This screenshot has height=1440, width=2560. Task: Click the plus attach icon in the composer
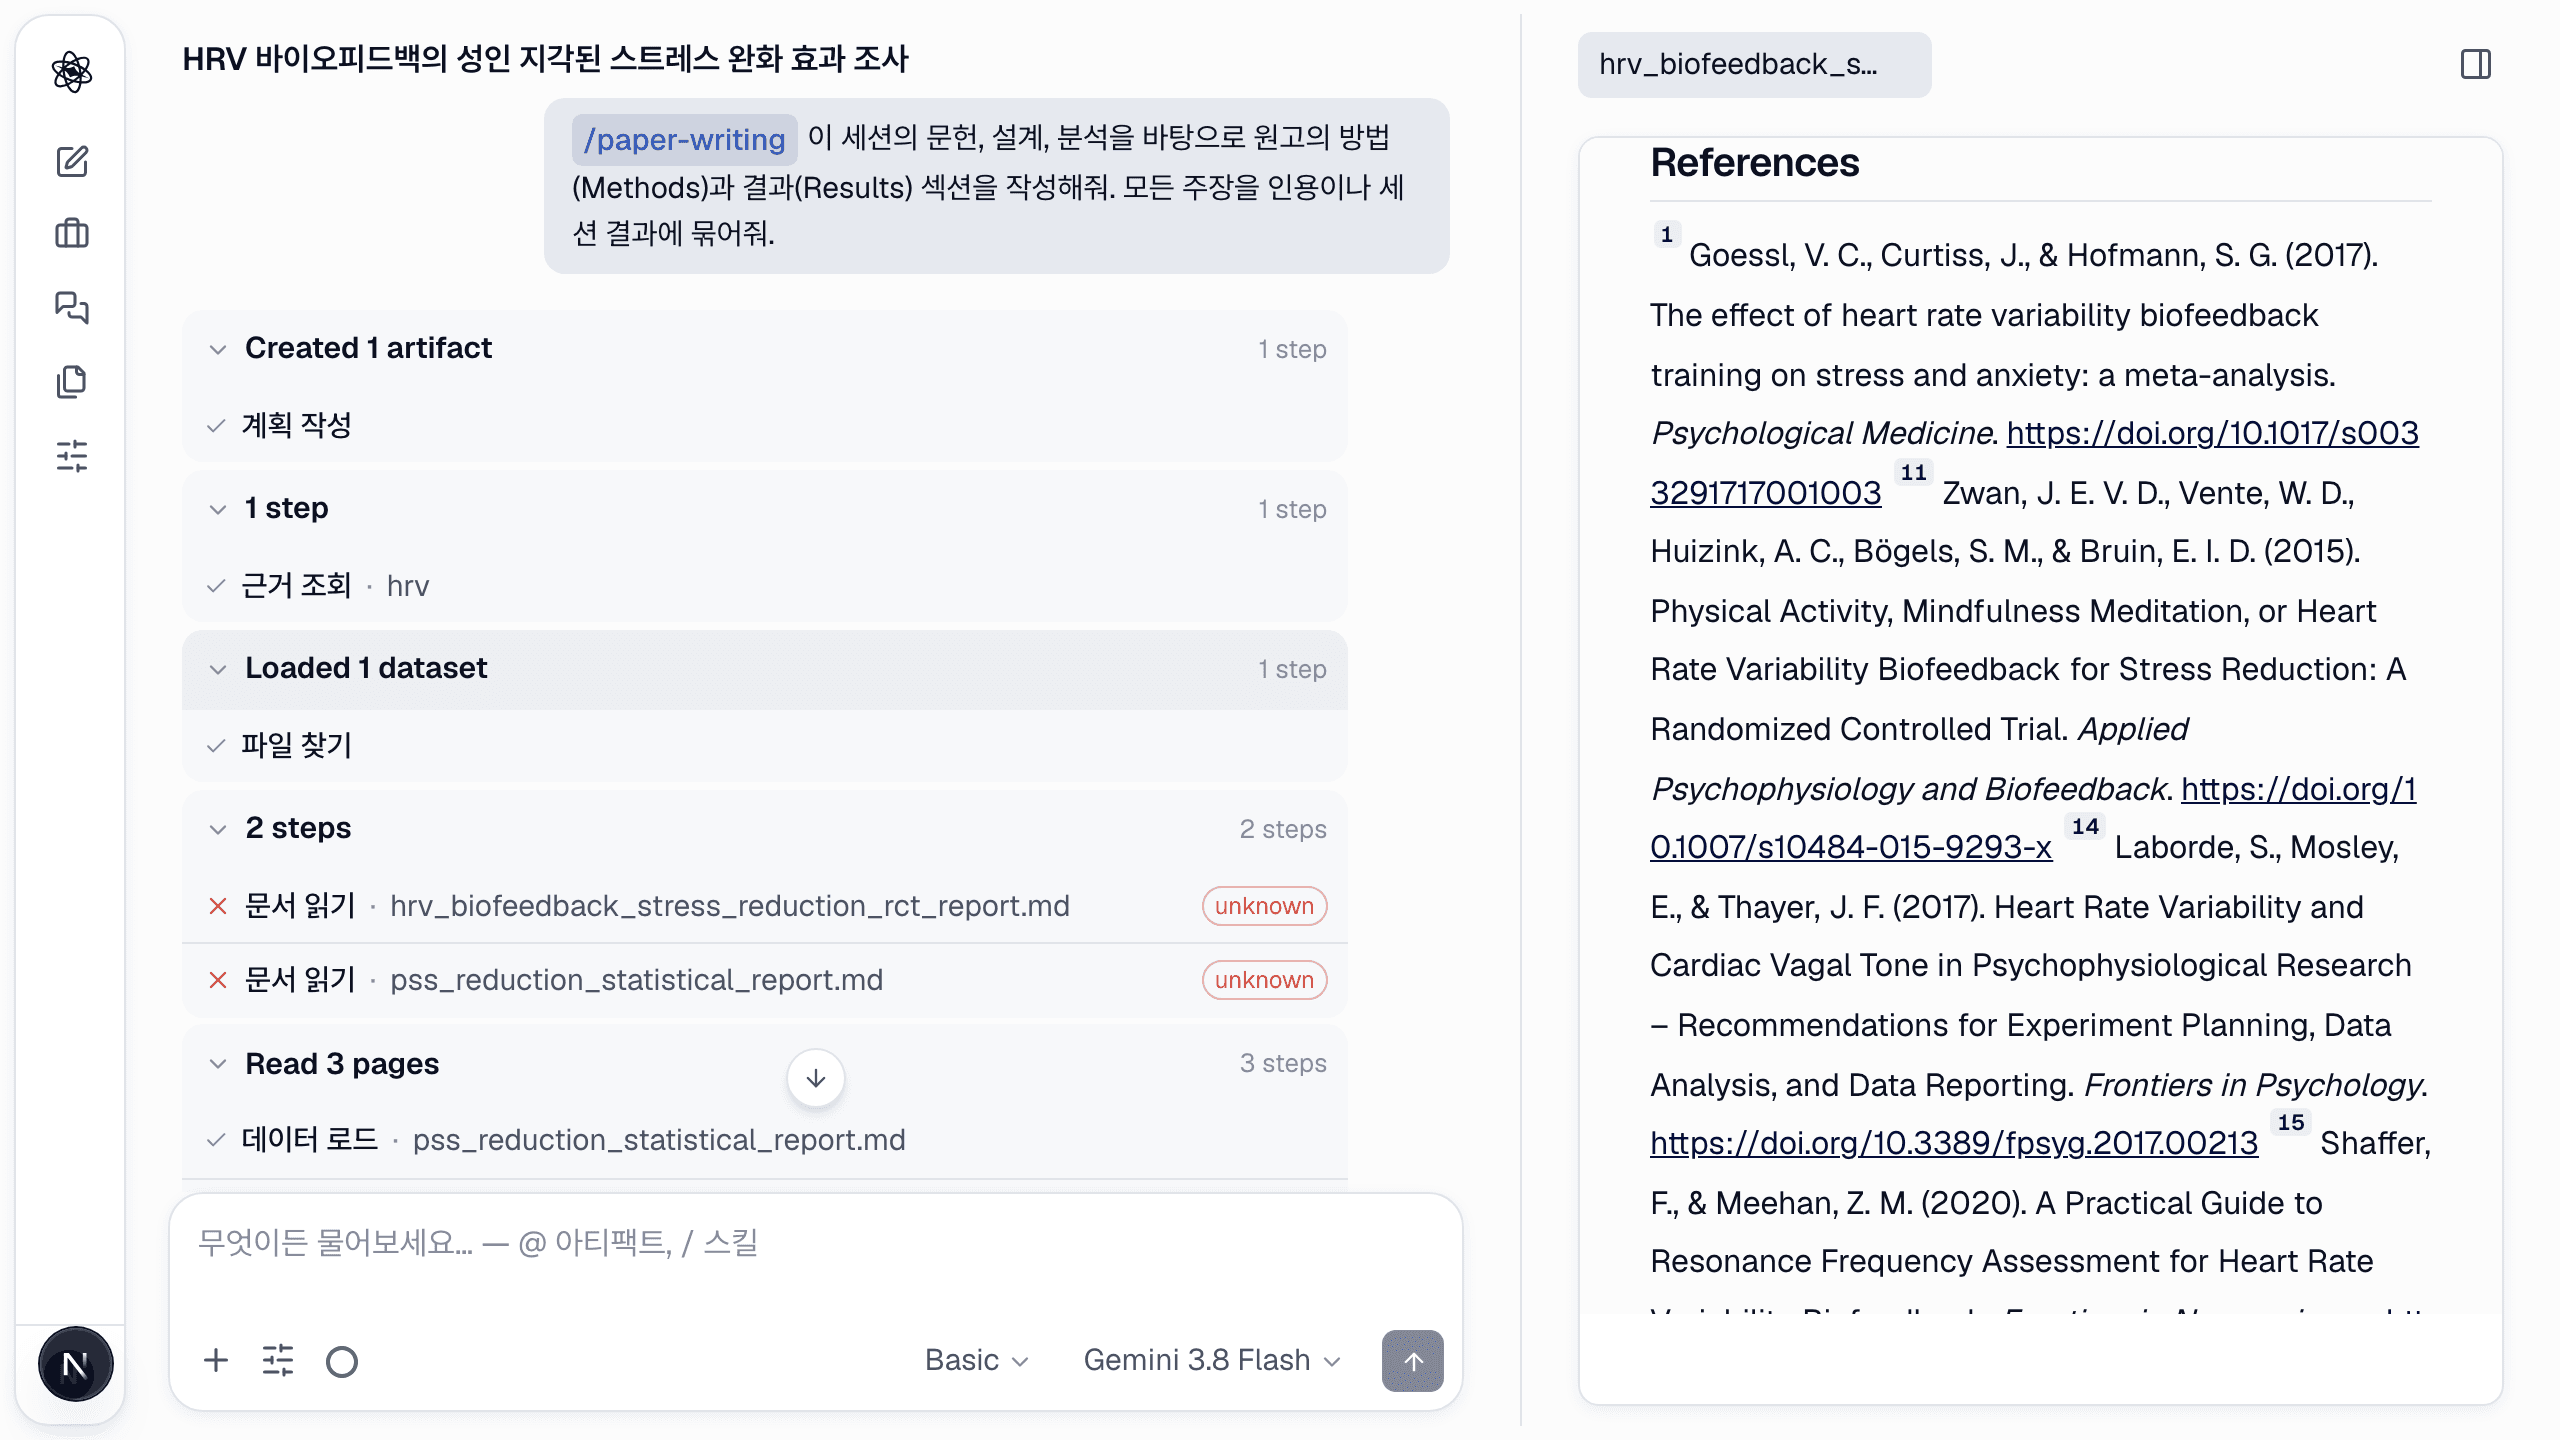pyautogui.click(x=216, y=1360)
